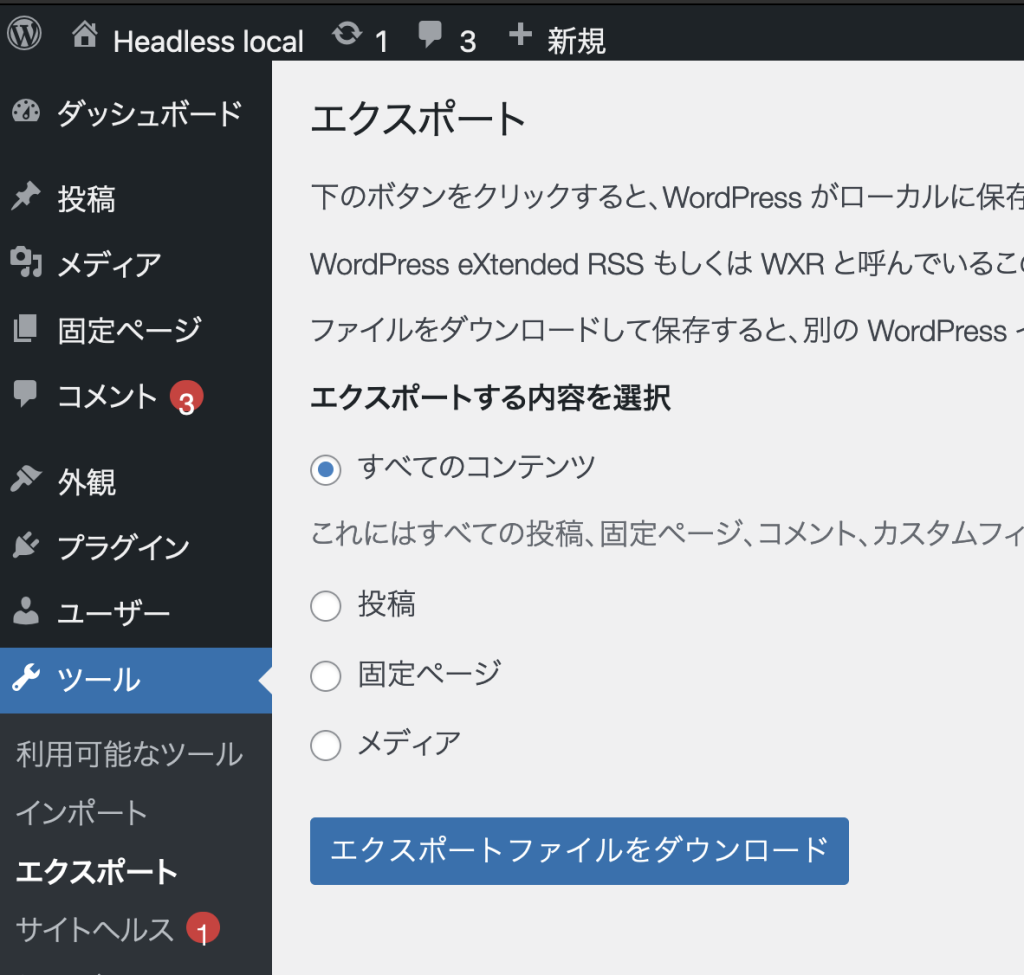Viewport: 1024px width, 975px height.
Task: Go to インポート submenu
Action: pyautogui.click(x=82, y=813)
